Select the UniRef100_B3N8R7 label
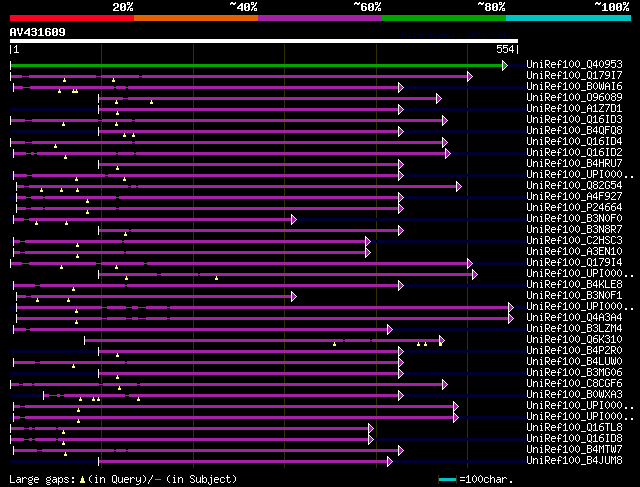Image resolution: width=640 pixels, height=487 pixels. [574, 230]
